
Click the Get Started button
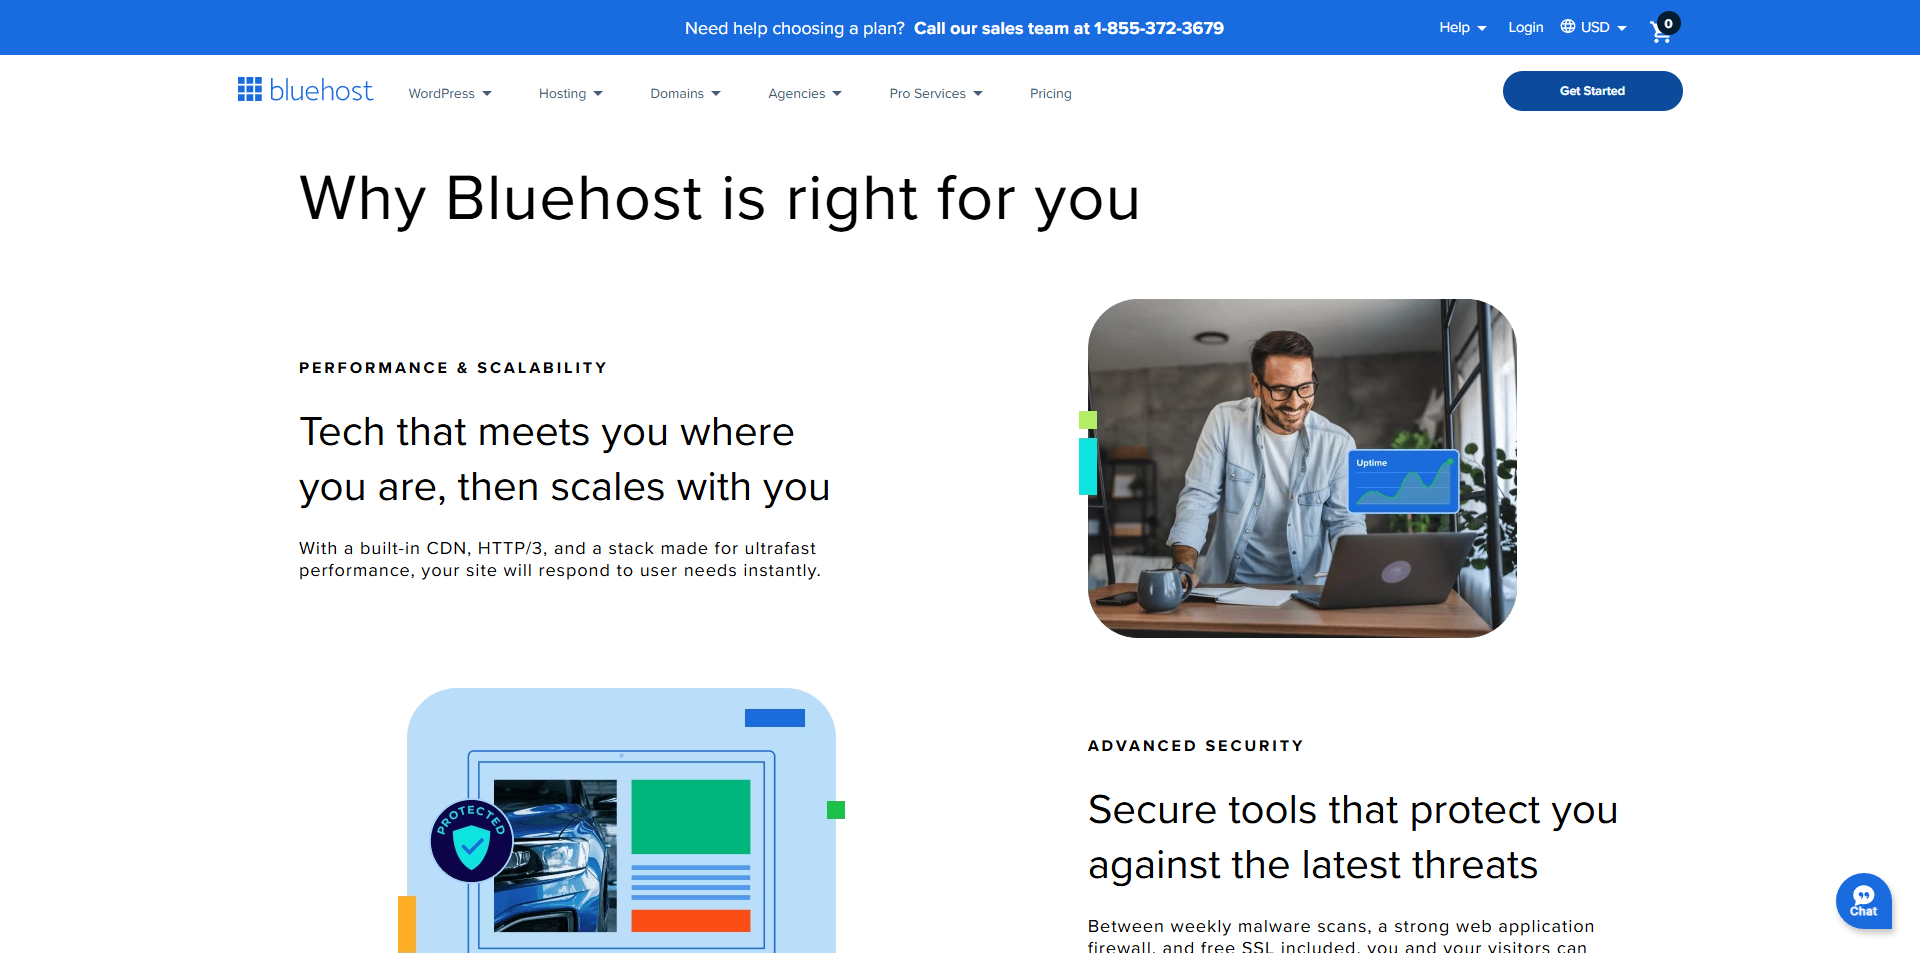[x=1592, y=90]
